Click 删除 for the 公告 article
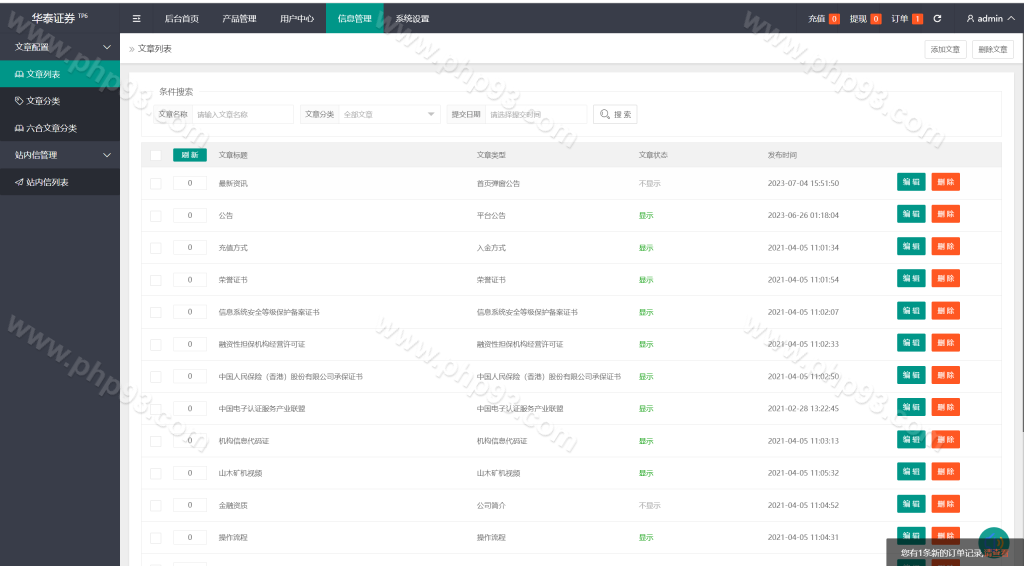 (x=946, y=214)
